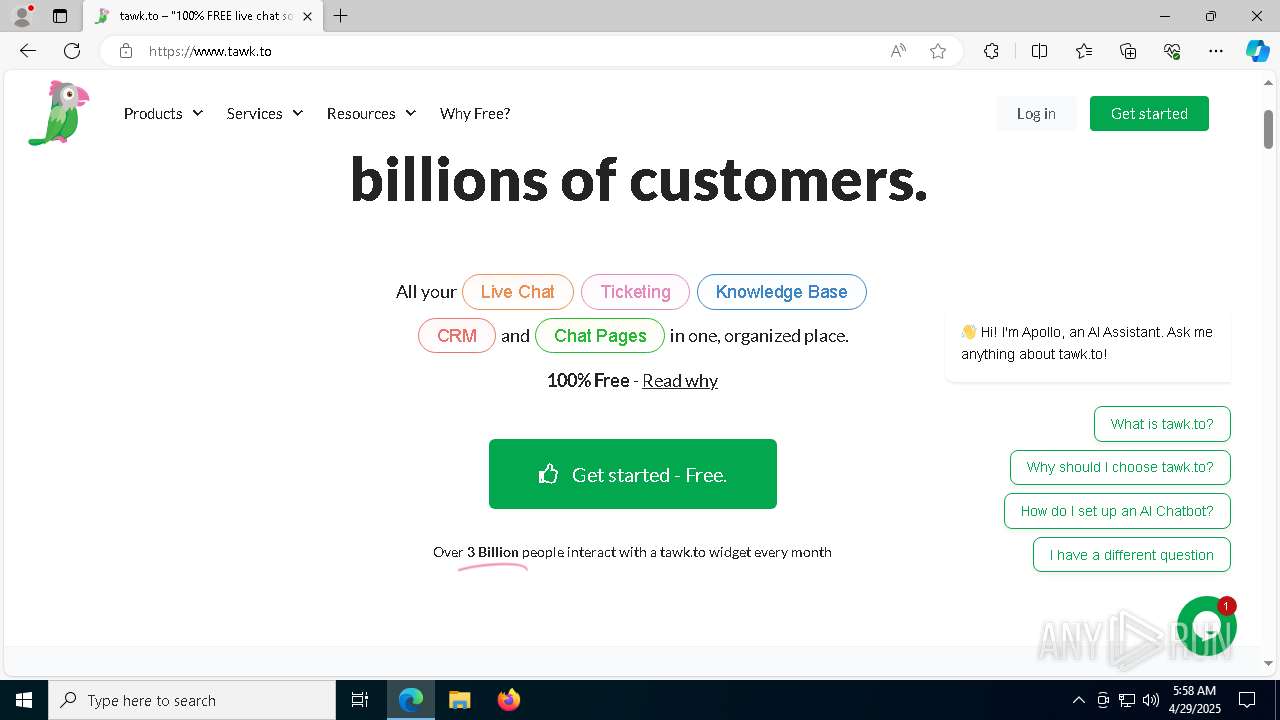Viewport: 1280px width, 720px height.
Task: Click the Read aloud icon
Action: point(898,51)
